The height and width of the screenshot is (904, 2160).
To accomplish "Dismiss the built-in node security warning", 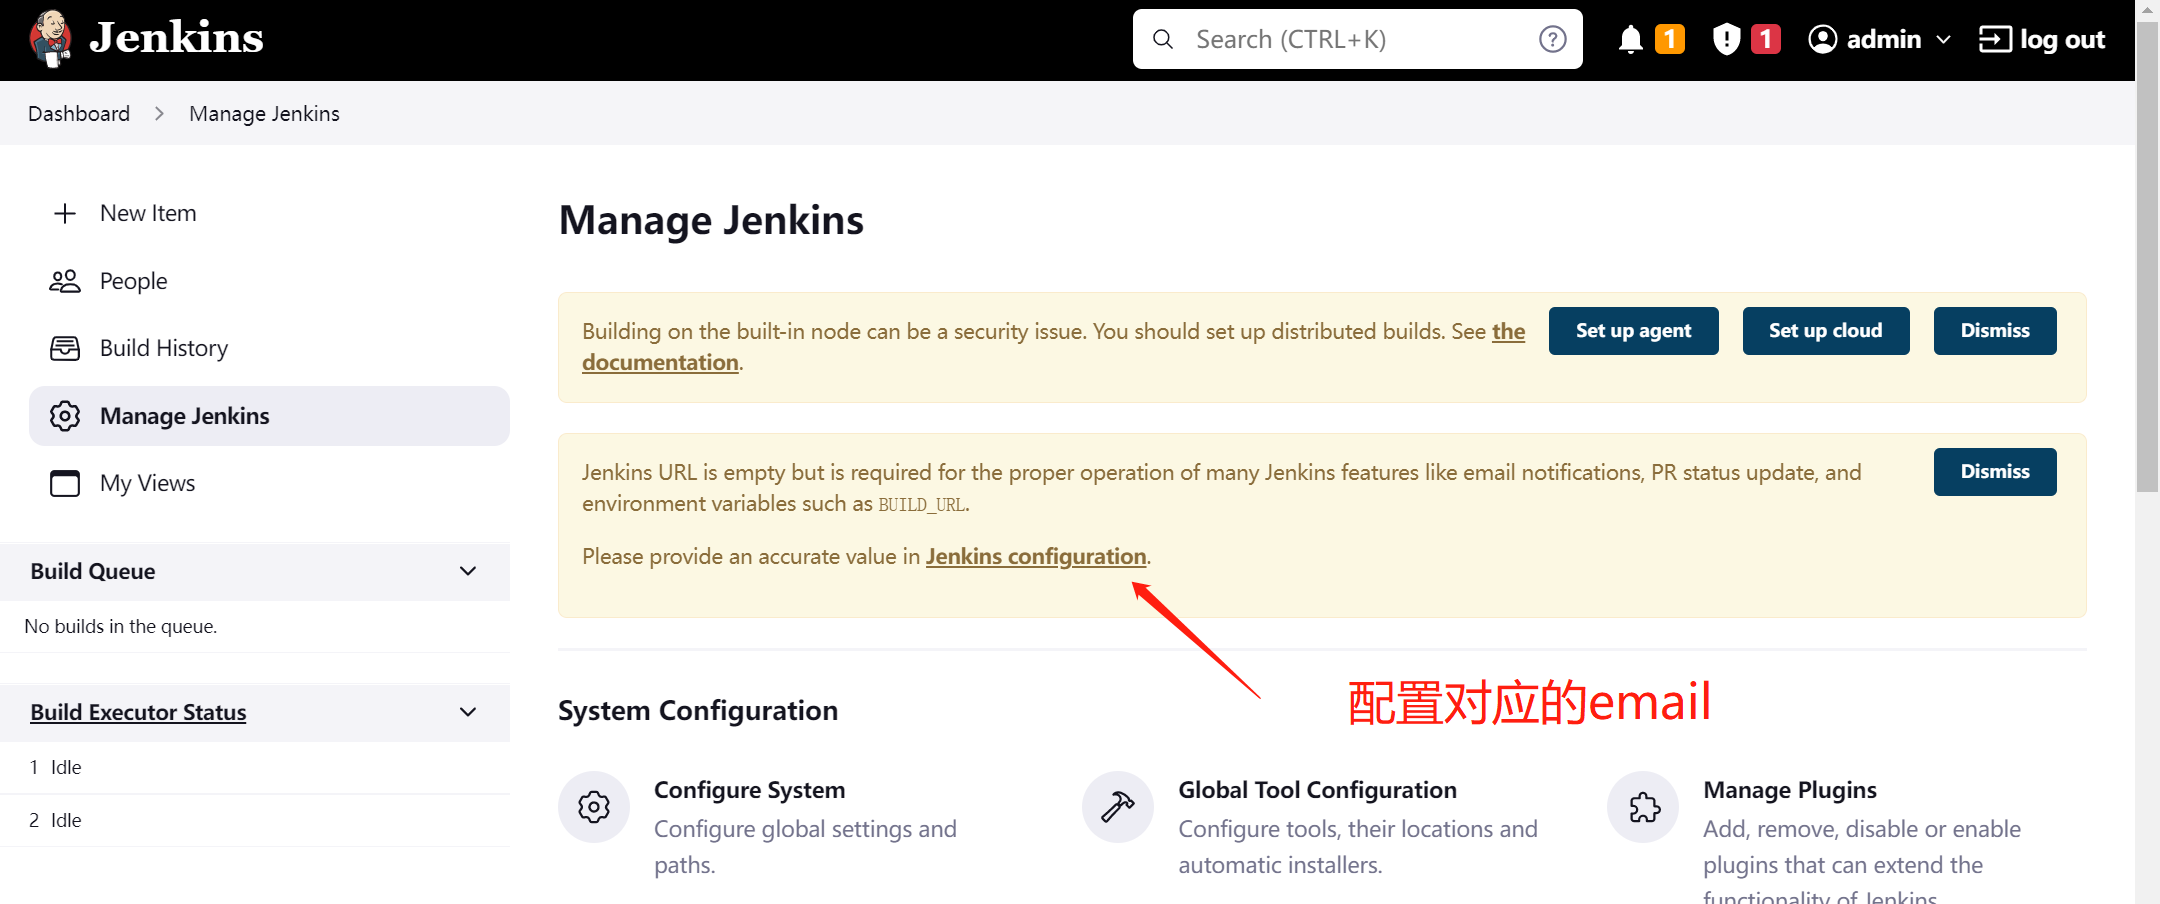I will [1995, 331].
